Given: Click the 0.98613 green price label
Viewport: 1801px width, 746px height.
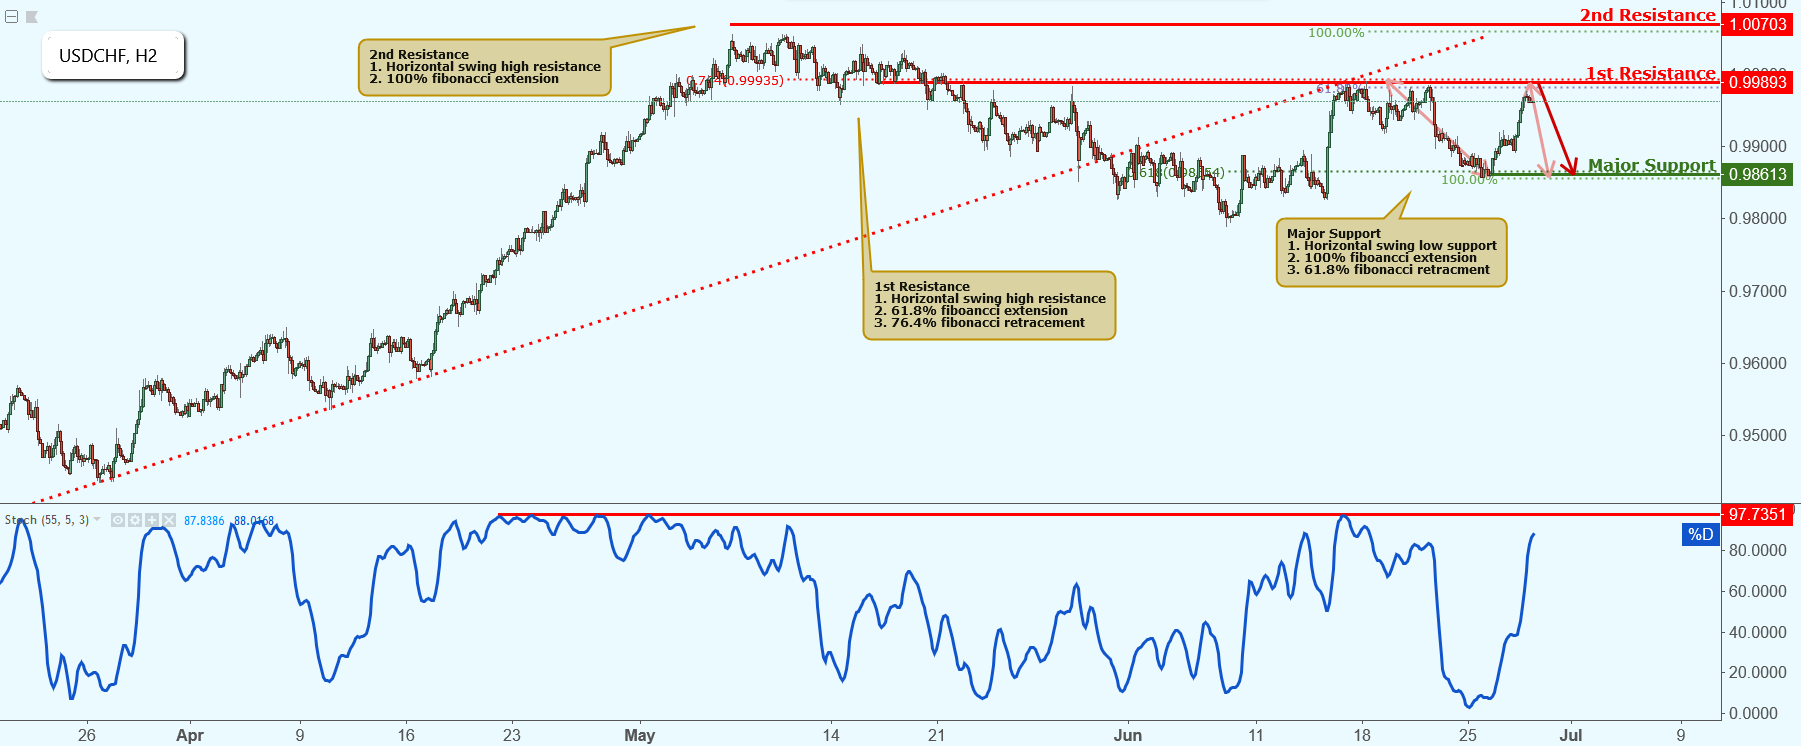Looking at the screenshot, I should coord(1757,174).
